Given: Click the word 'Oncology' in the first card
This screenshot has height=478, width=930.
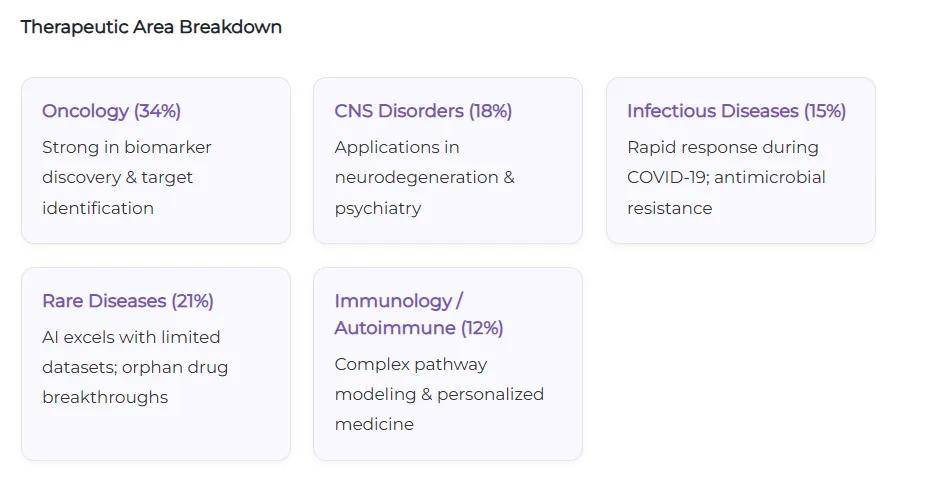Looking at the screenshot, I should (85, 111).
